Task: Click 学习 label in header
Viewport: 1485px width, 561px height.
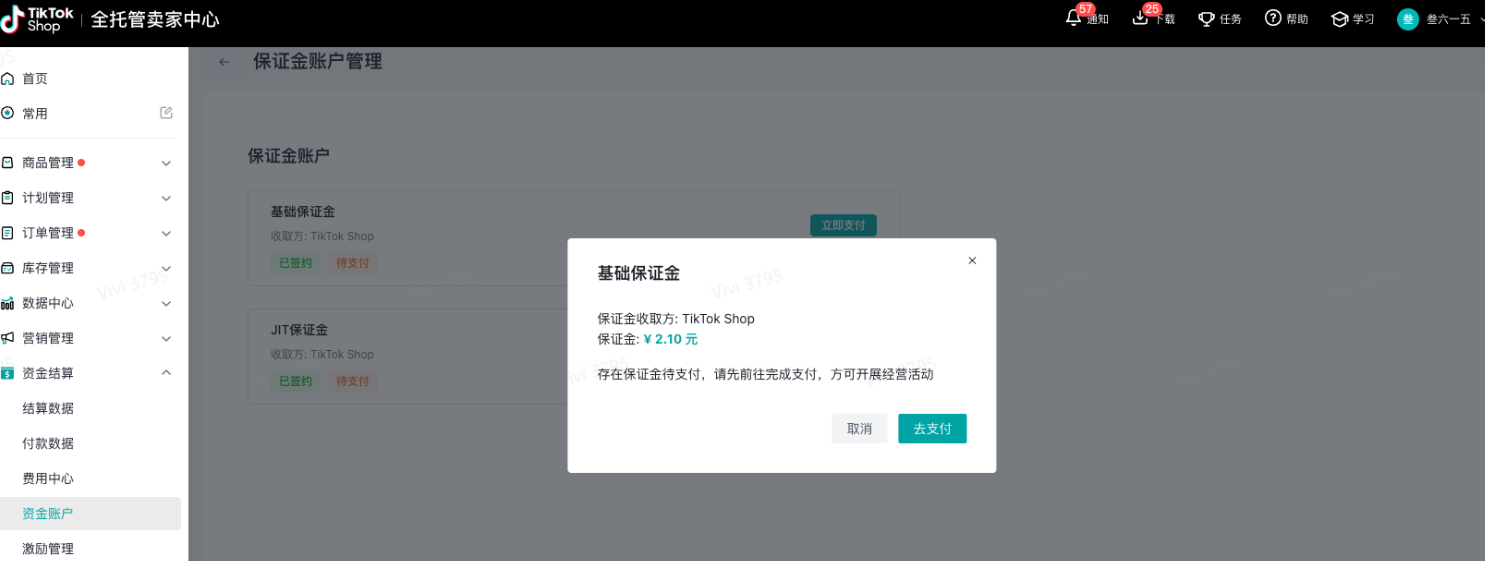Action: click(1364, 20)
